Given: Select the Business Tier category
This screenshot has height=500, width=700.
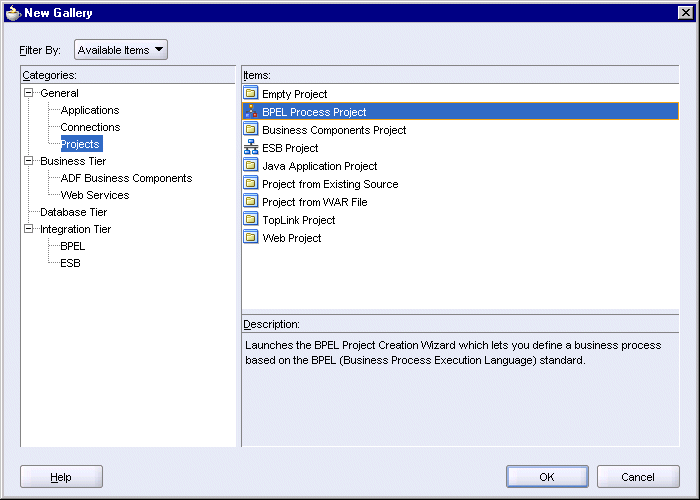Looking at the screenshot, I should click(x=73, y=161).
